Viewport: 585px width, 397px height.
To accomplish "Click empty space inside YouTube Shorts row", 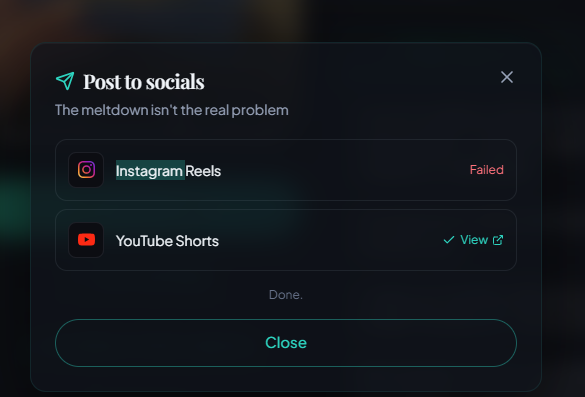I will coord(328,240).
